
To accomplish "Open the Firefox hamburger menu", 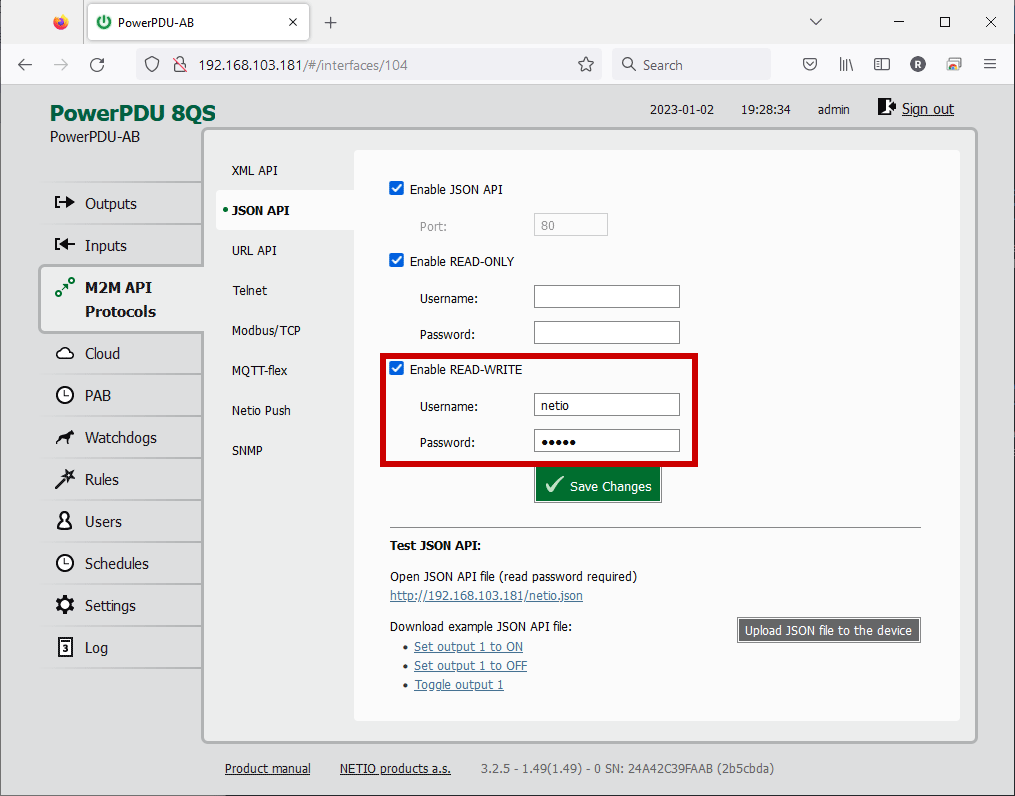I will click(990, 65).
